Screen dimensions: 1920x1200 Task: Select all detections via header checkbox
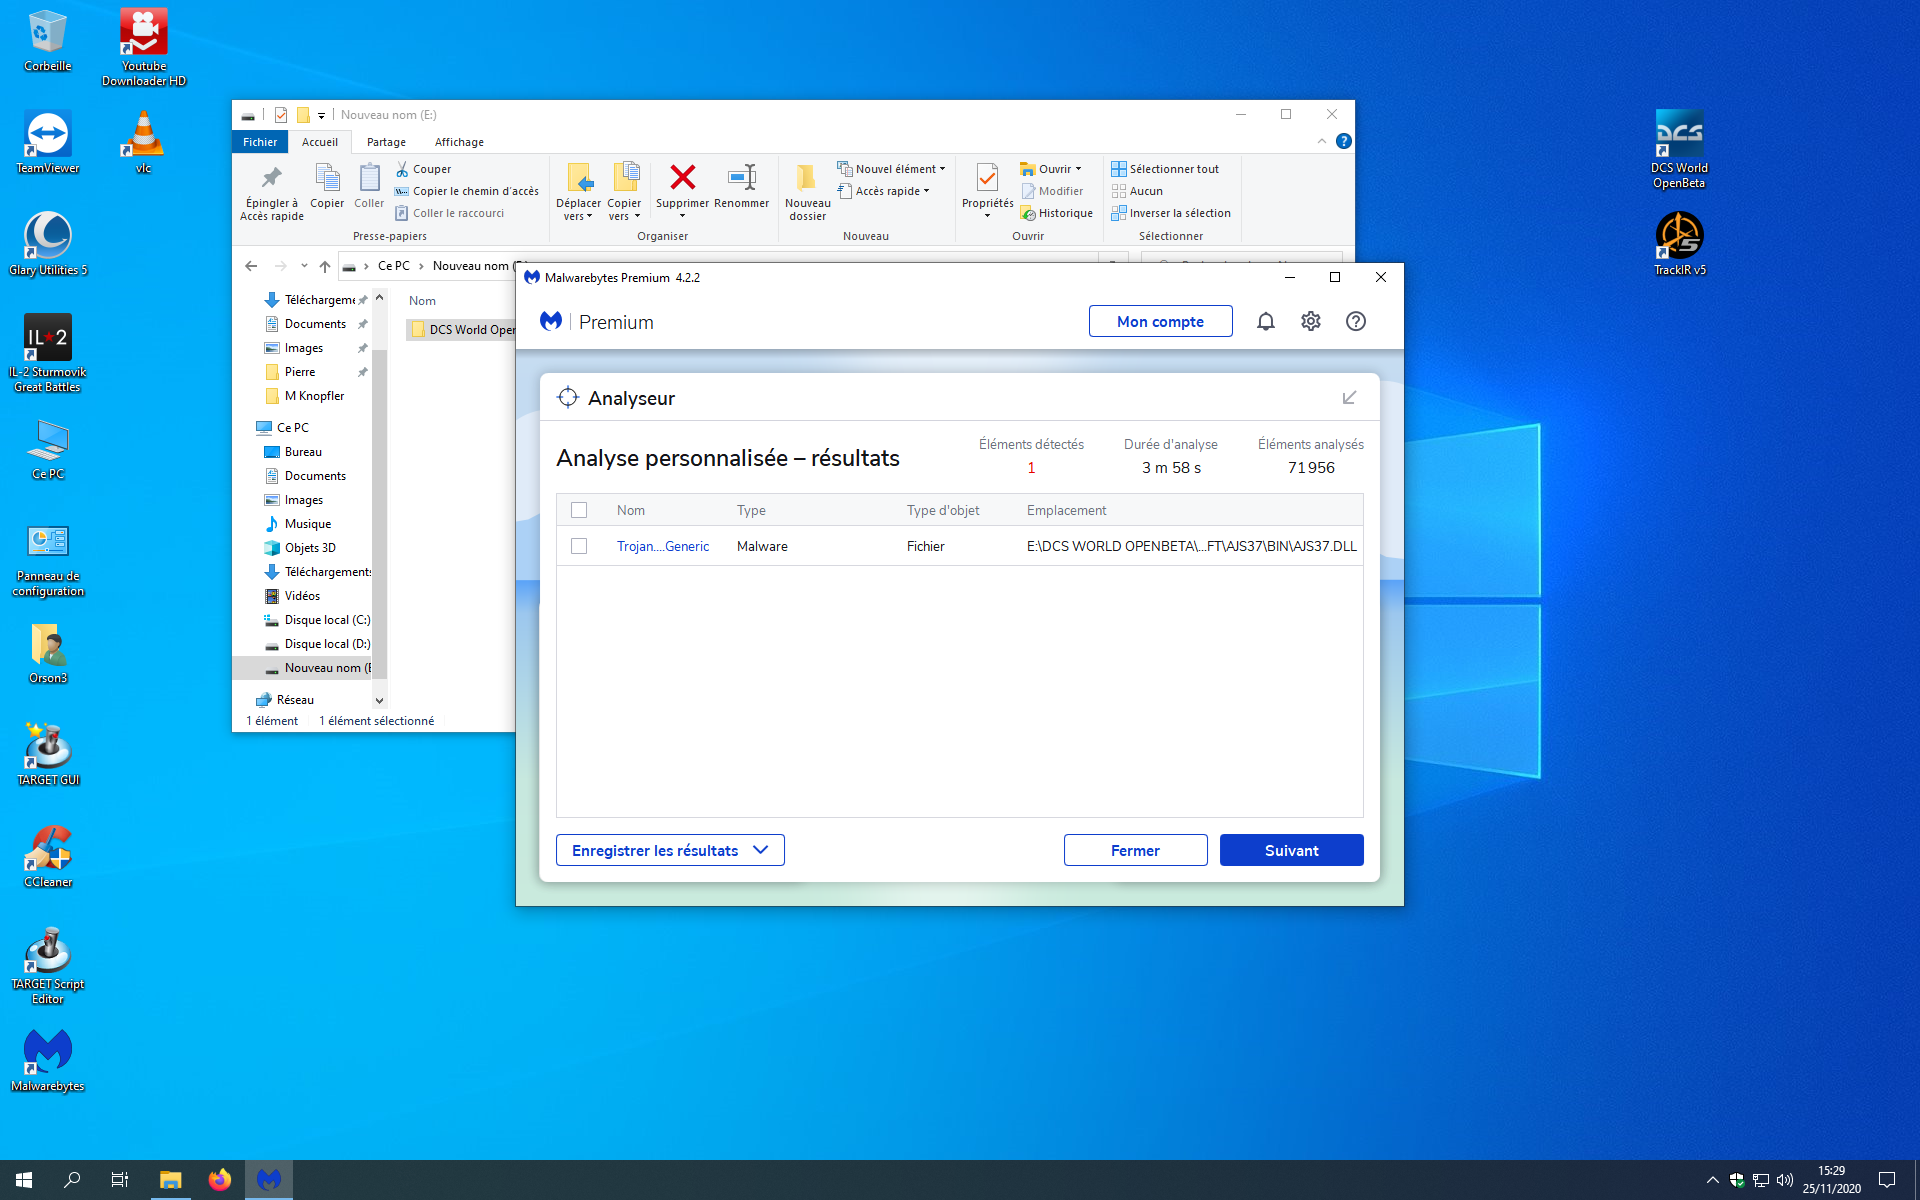579,510
